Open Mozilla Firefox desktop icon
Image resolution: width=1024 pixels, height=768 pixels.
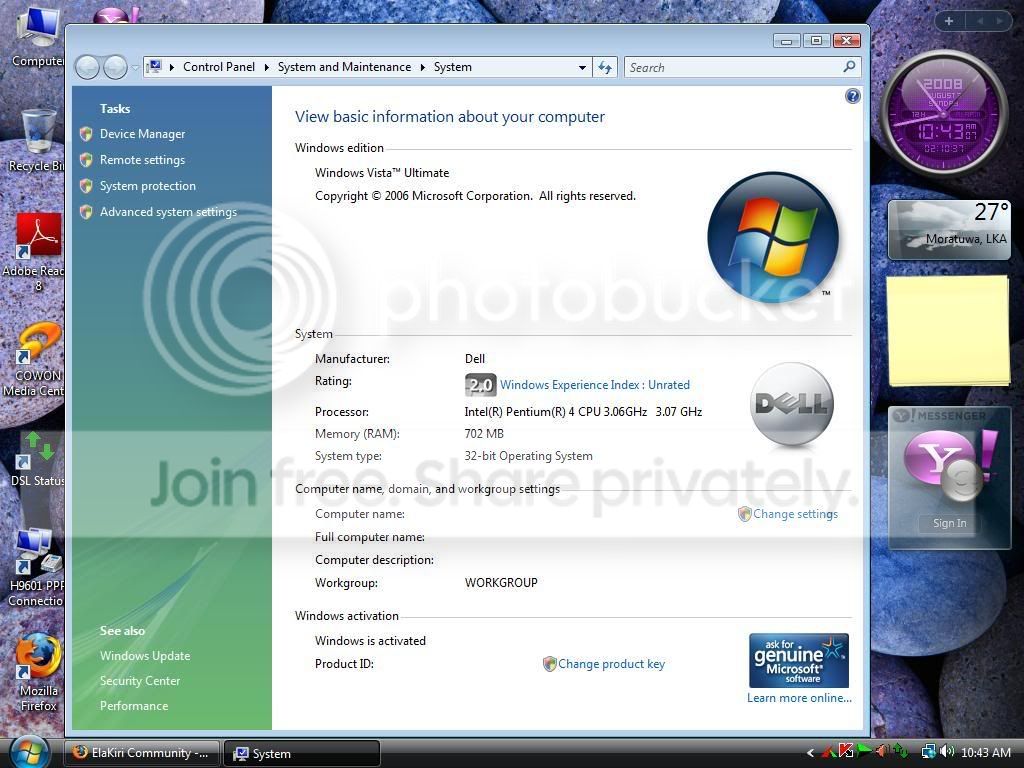coord(38,672)
